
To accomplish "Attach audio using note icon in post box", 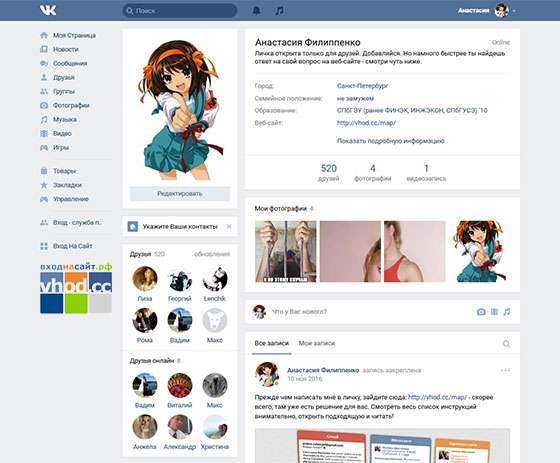I will (507, 312).
